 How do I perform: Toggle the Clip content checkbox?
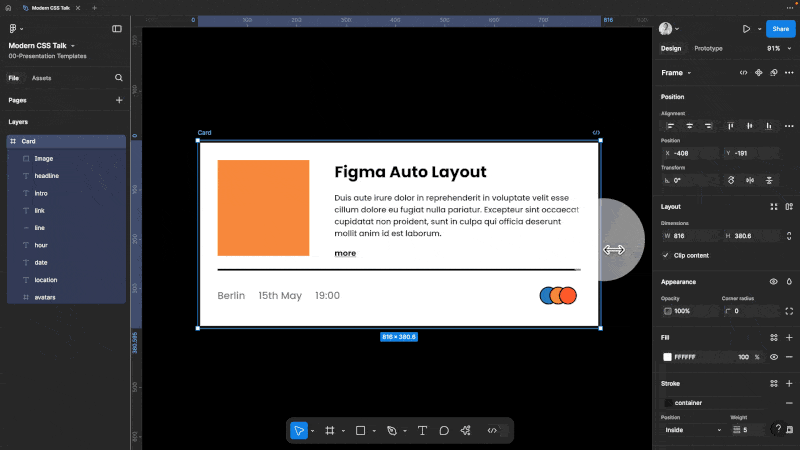tap(665, 255)
